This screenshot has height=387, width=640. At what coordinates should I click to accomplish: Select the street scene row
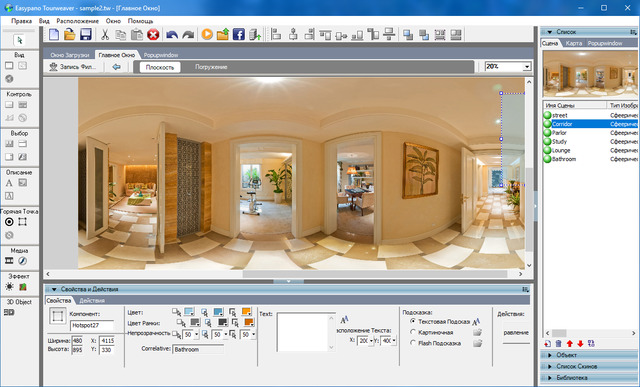pos(590,116)
